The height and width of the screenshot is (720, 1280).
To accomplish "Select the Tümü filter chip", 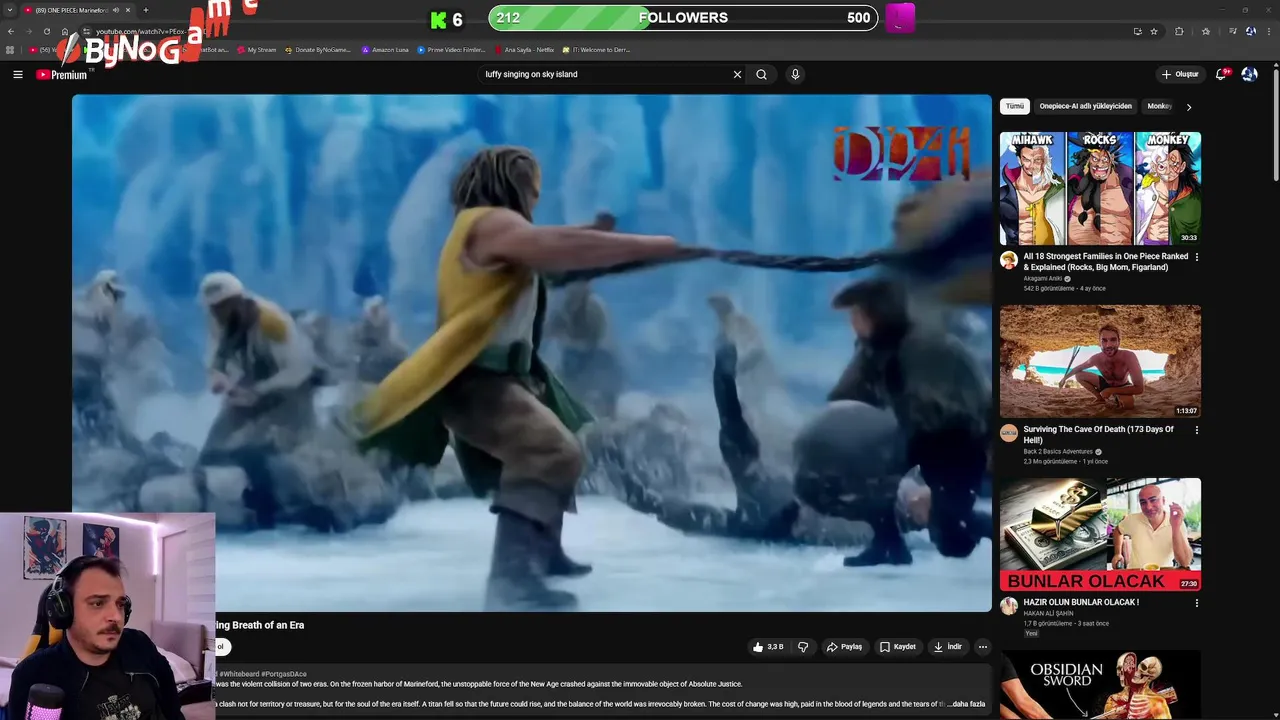I will click(x=1015, y=106).
